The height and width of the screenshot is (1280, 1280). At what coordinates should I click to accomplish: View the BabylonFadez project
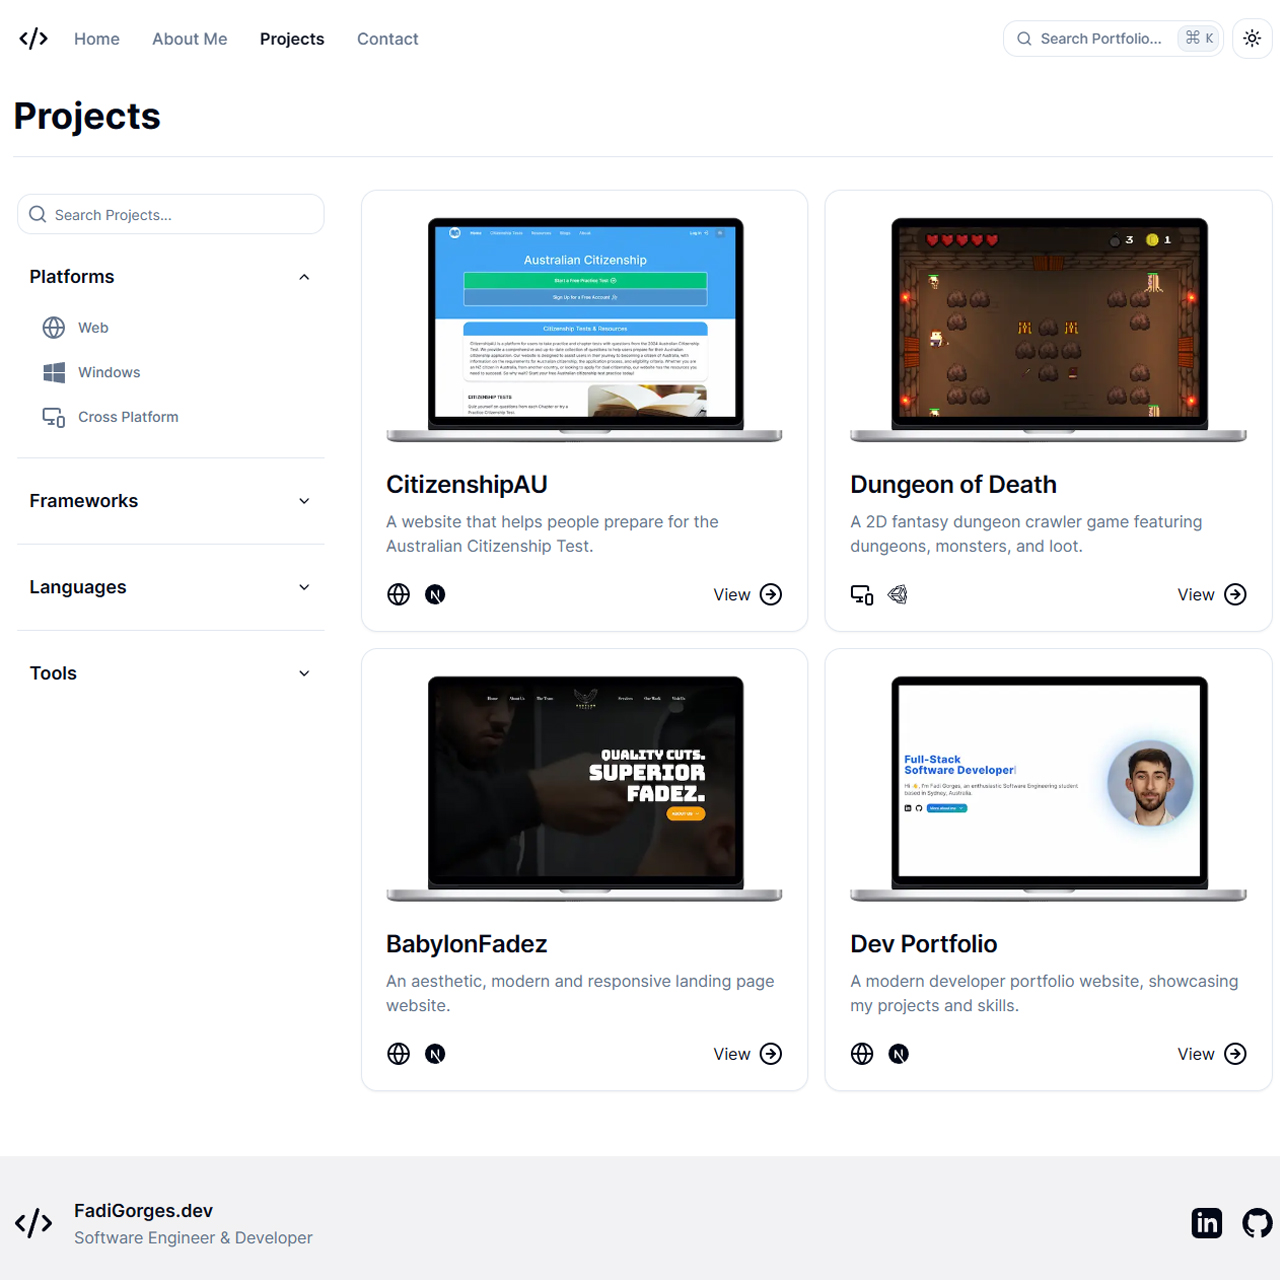click(x=747, y=1053)
